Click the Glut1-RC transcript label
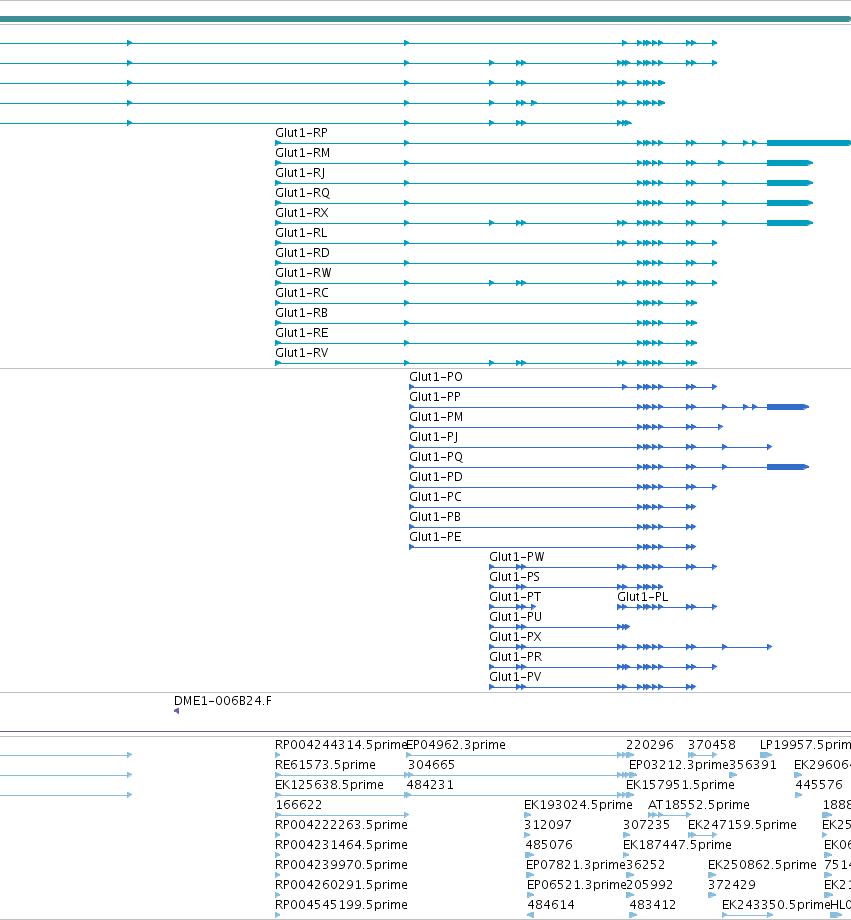851x920 pixels. pos(302,293)
